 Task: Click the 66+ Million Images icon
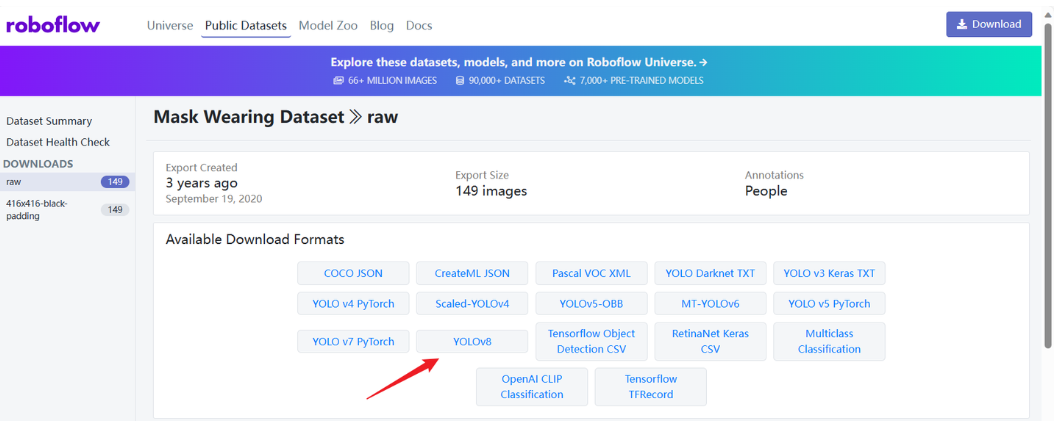tap(338, 80)
